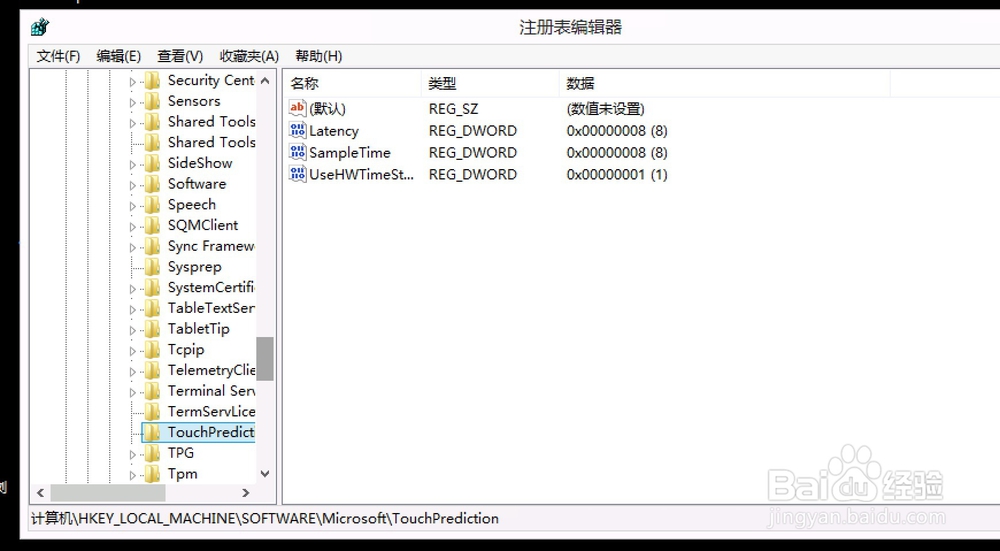Click the registry path in status bar
The height and width of the screenshot is (551, 1000).
pyautogui.click(x=265, y=518)
